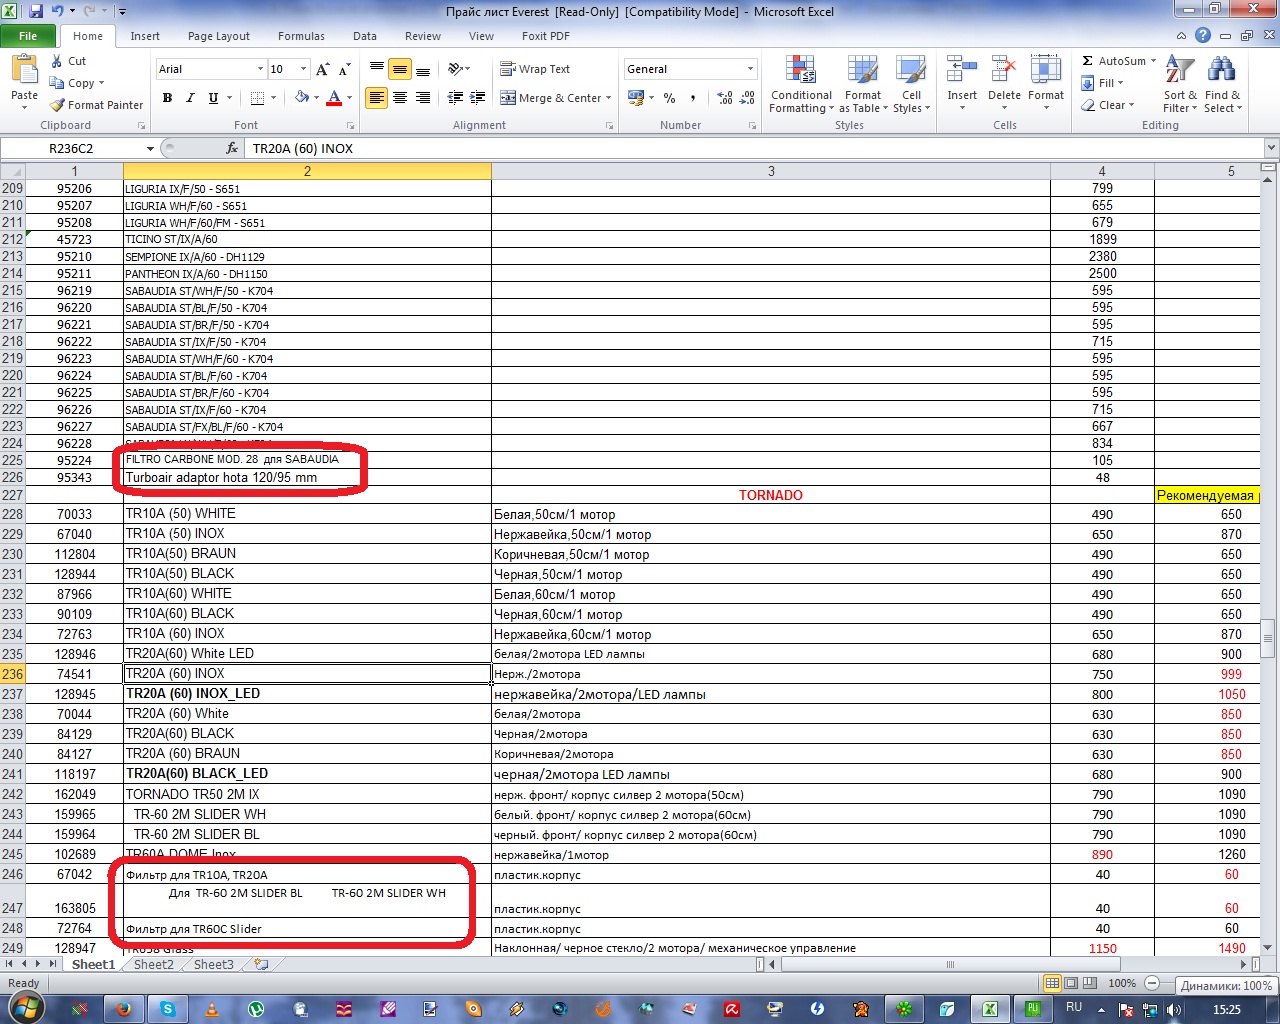
Task: Click Decrease Decimal icon
Action: pos(749,98)
